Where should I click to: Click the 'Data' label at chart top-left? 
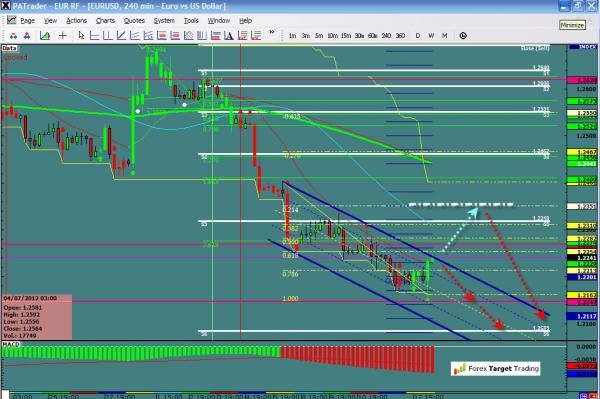click(10, 48)
